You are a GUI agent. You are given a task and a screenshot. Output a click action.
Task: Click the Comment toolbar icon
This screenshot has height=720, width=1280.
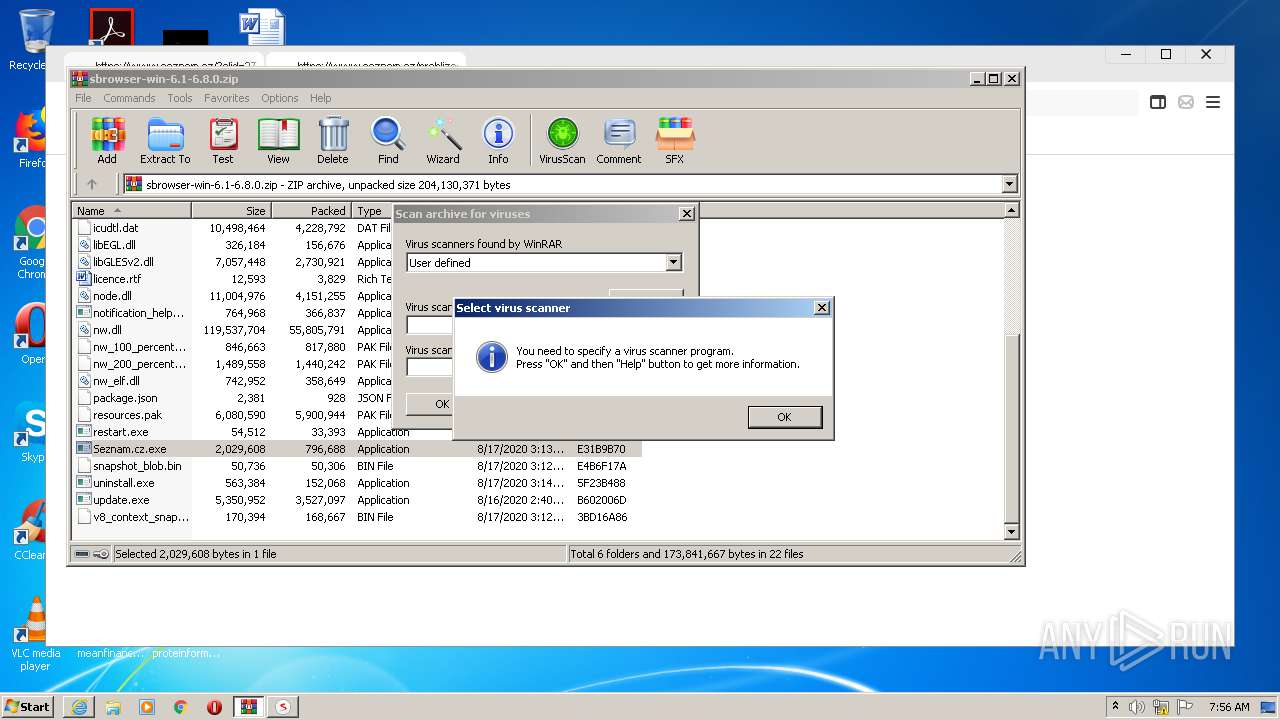(x=619, y=141)
